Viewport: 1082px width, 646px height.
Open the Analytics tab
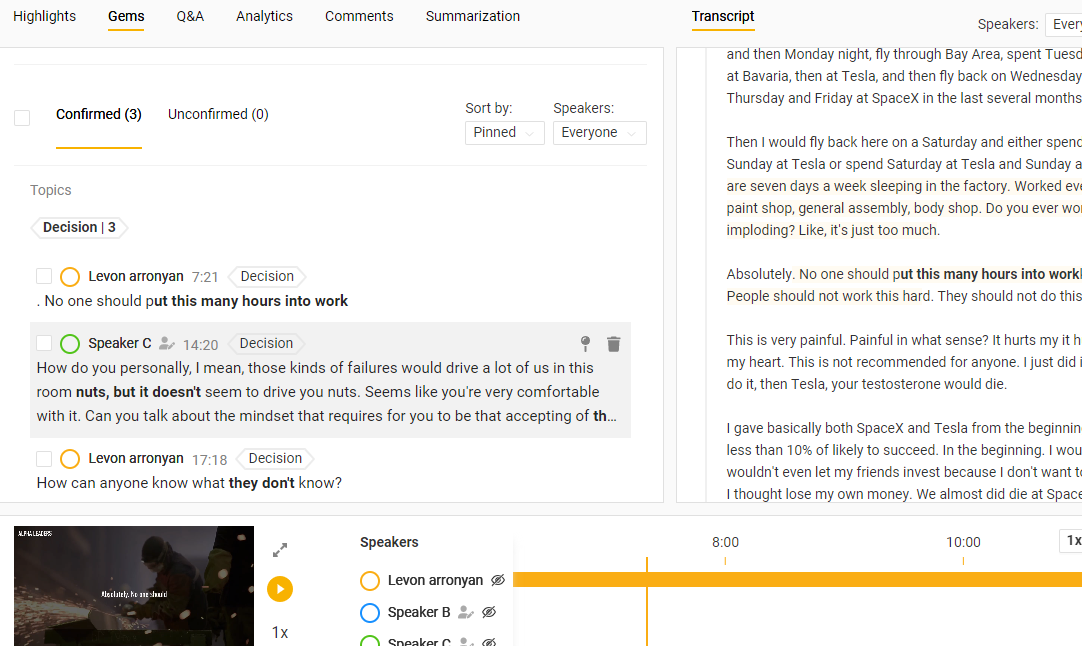[264, 16]
